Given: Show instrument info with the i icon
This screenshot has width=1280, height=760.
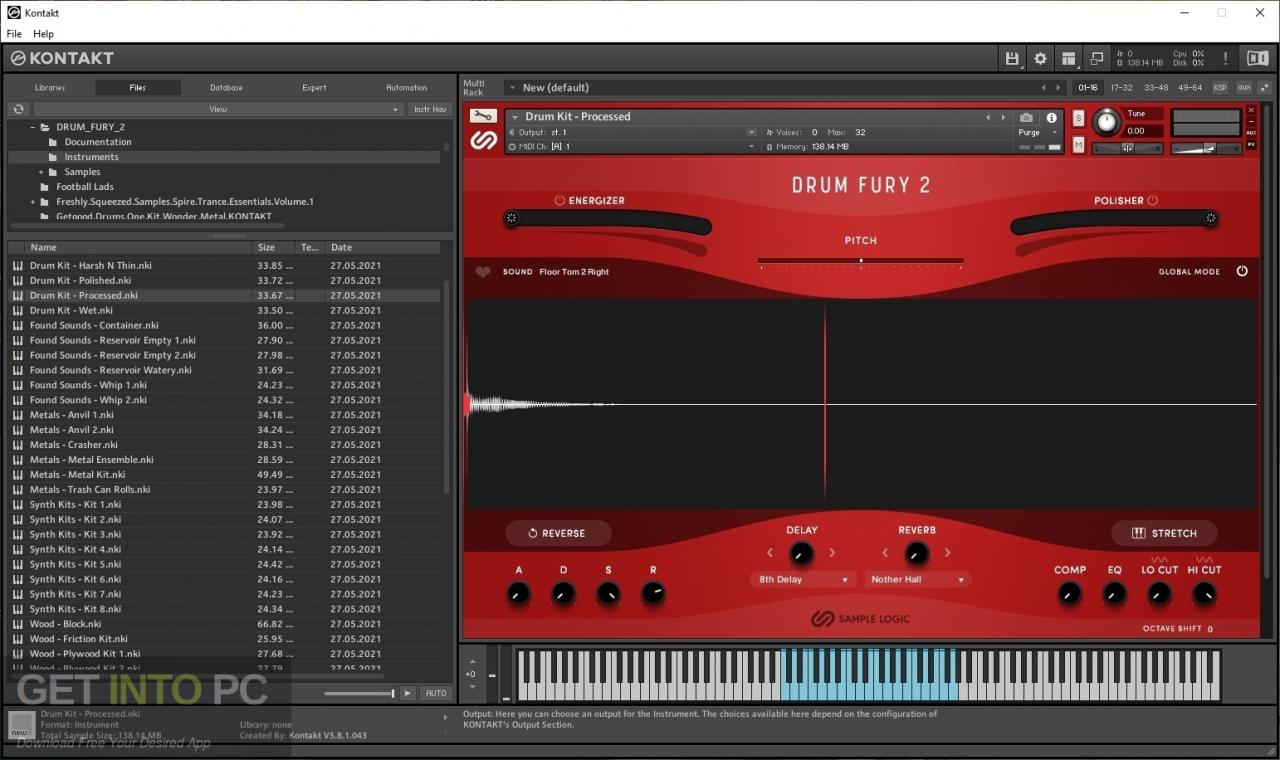Looking at the screenshot, I should (x=1051, y=117).
